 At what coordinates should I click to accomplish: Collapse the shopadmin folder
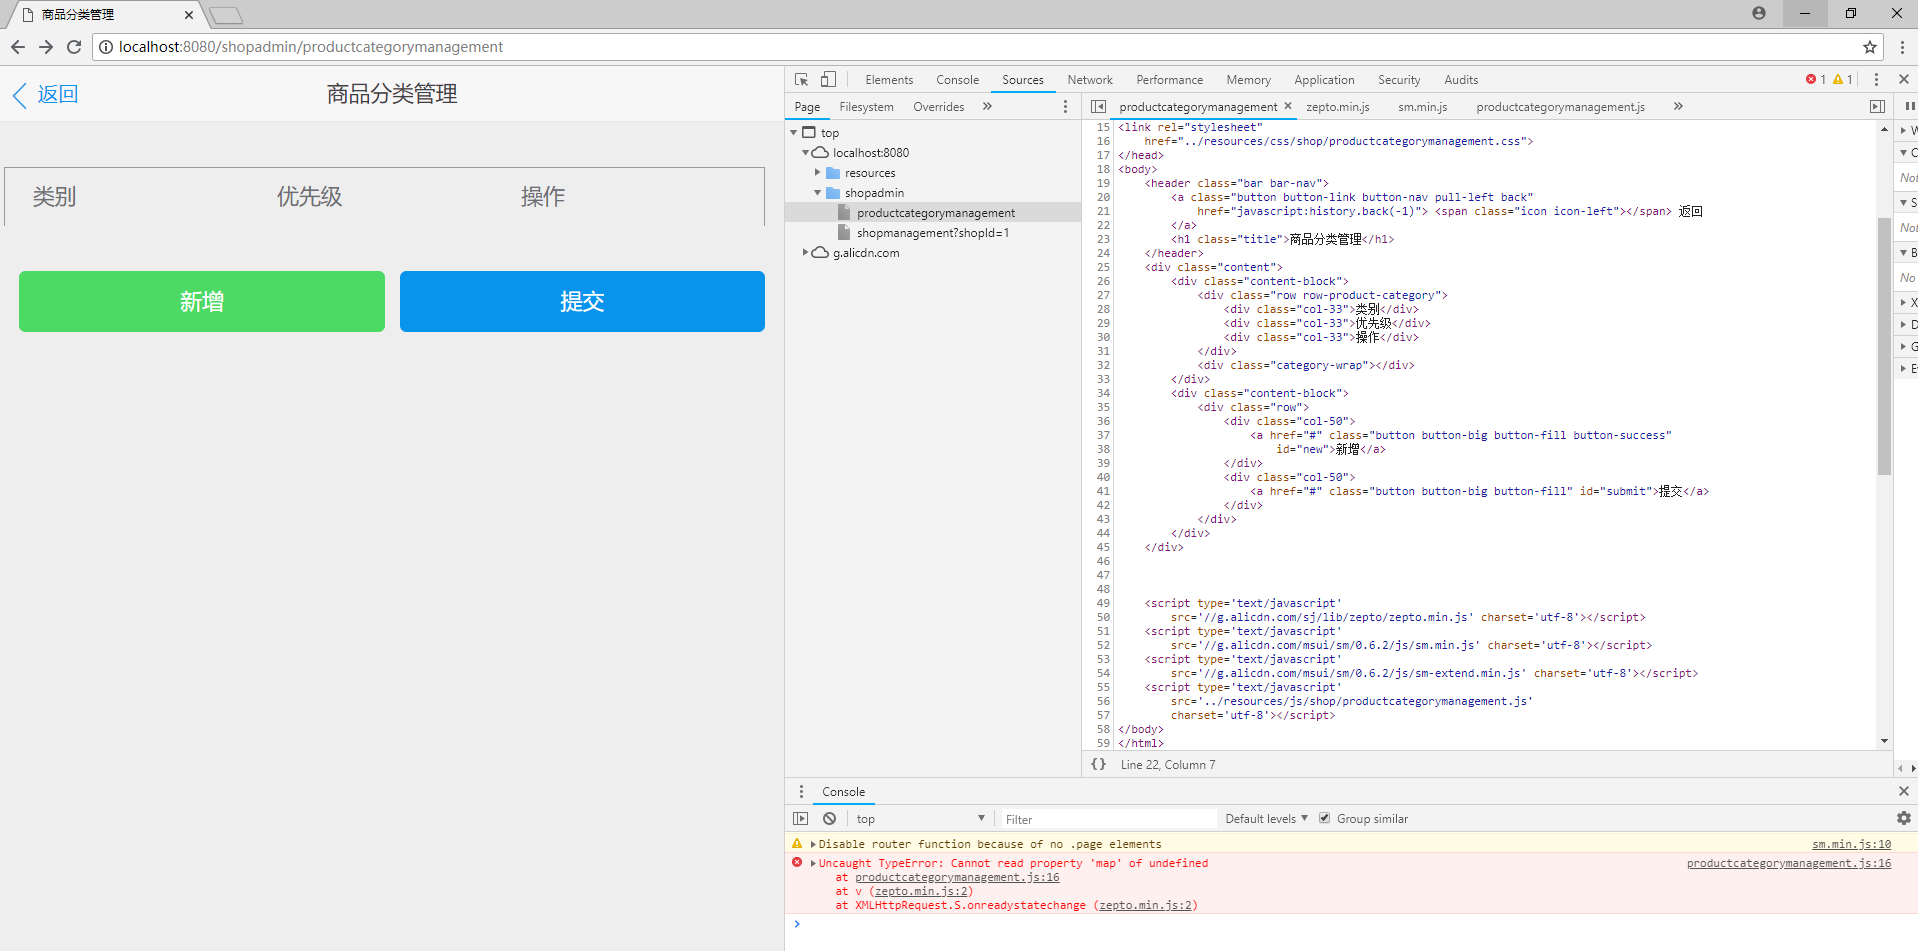pyautogui.click(x=817, y=193)
